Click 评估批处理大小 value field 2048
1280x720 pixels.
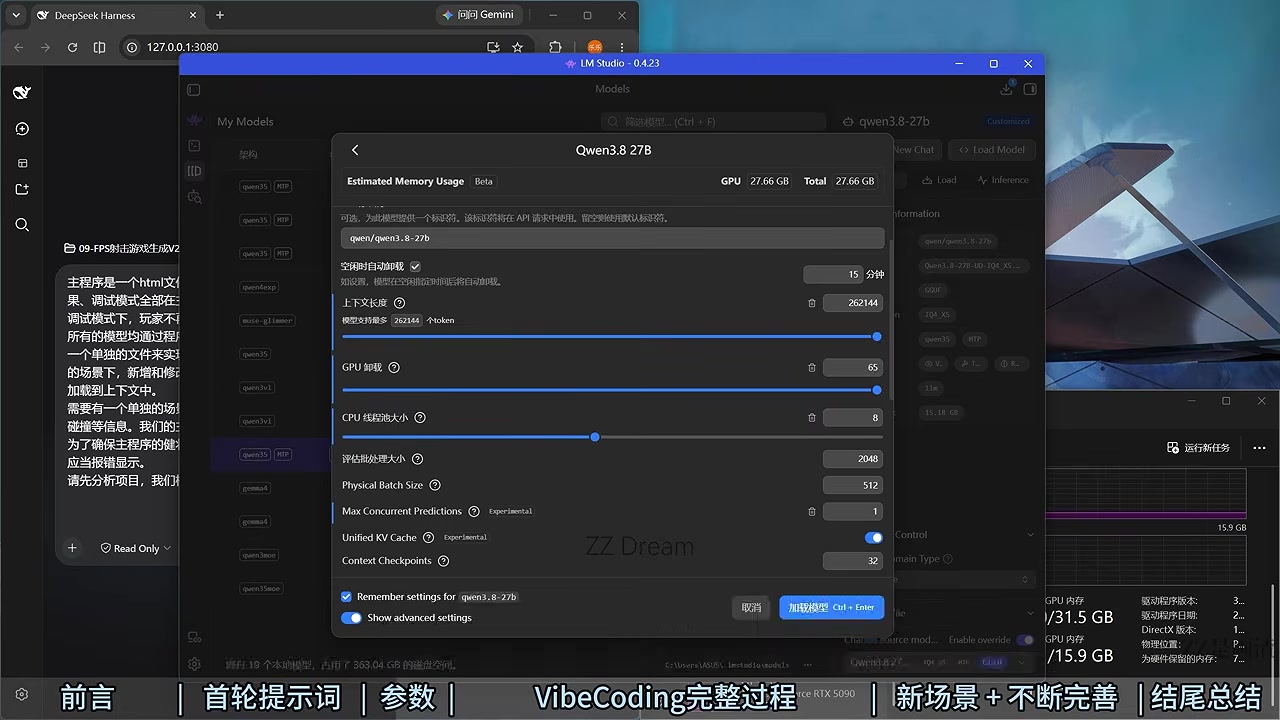click(x=853, y=459)
